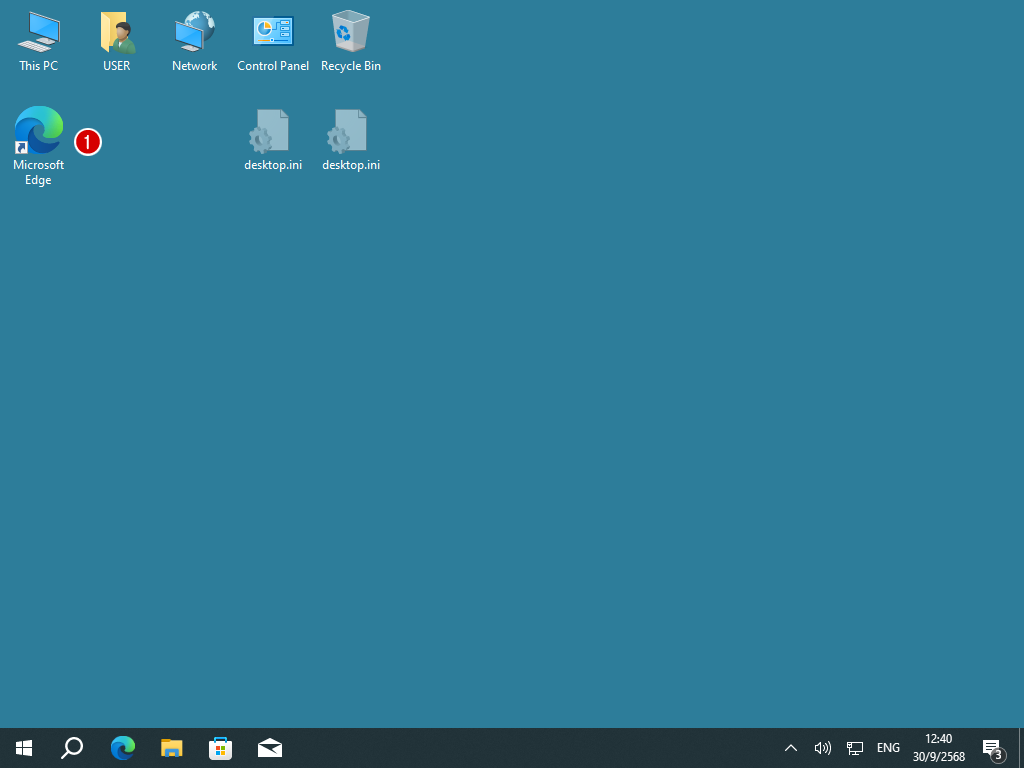Image resolution: width=1024 pixels, height=768 pixels.
Task: Open the Mail app from taskbar
Action: [269, 748]
